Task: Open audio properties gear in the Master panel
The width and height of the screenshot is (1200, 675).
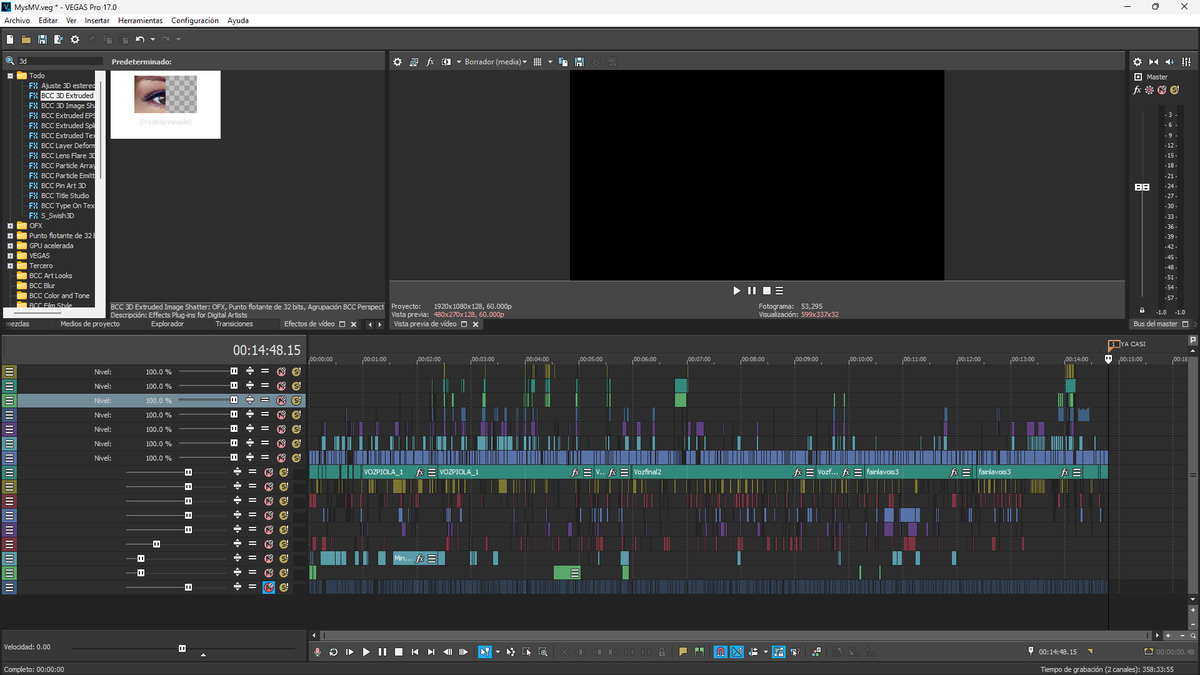Action: coord(1138,62)
